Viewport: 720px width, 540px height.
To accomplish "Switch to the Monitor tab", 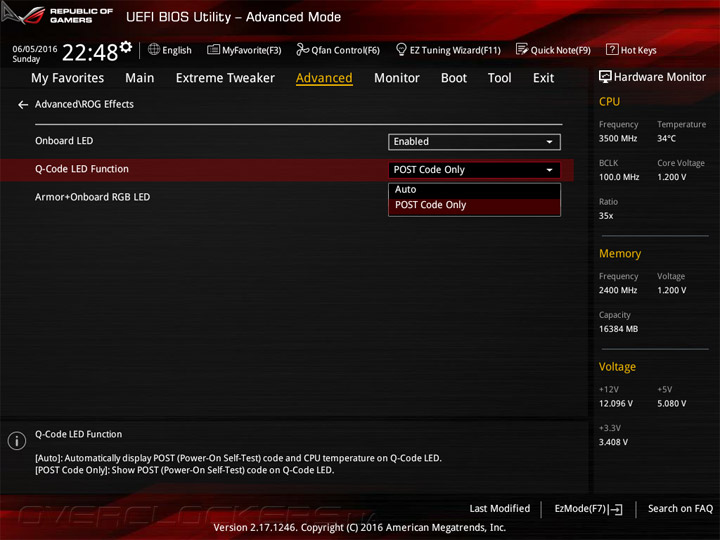I will [x=397, y=78].
